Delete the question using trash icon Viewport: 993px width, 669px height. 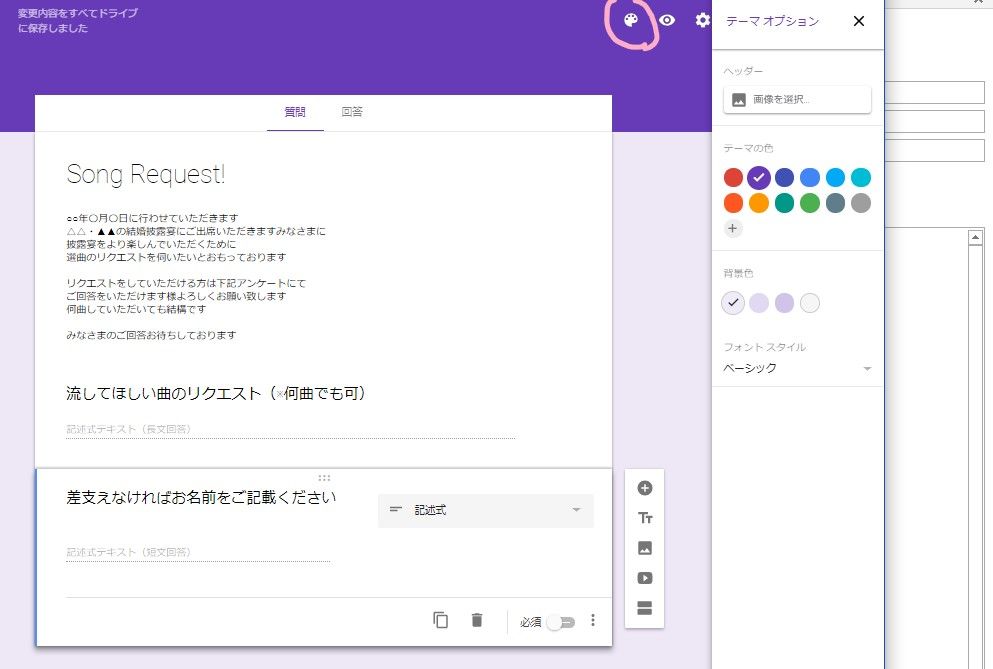477,620
